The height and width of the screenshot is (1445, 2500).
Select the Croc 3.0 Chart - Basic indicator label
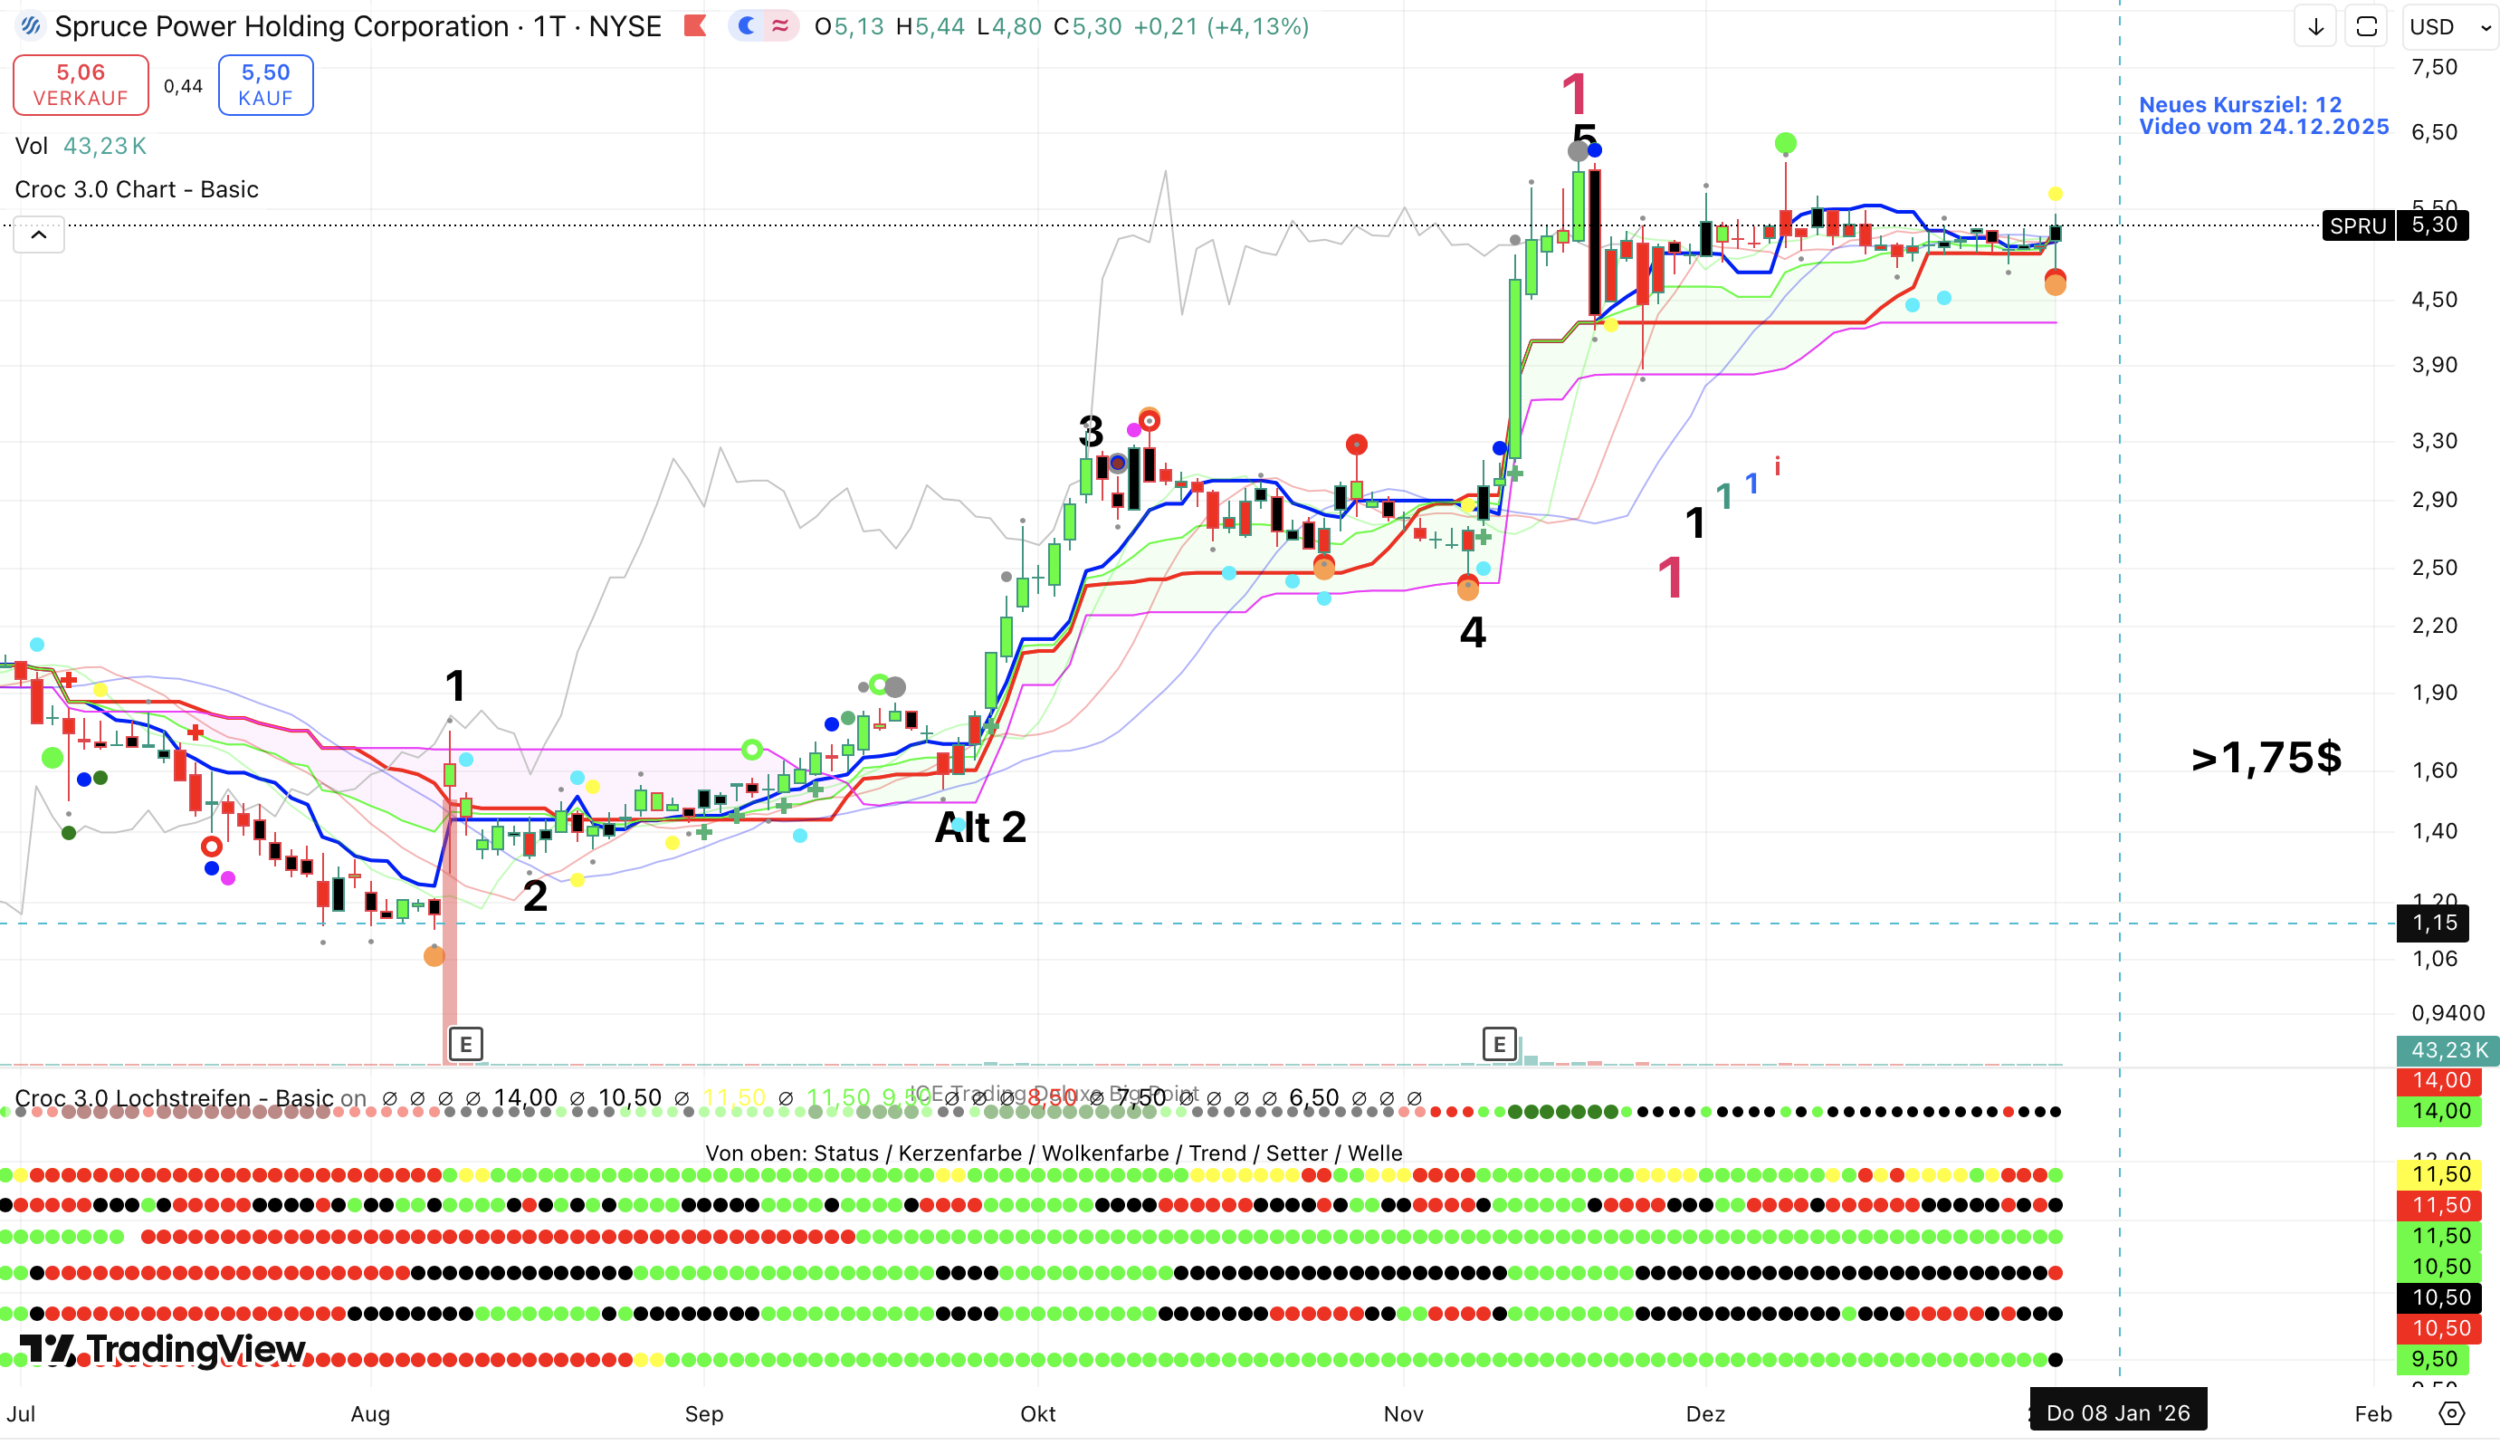(x=137, y=190)
